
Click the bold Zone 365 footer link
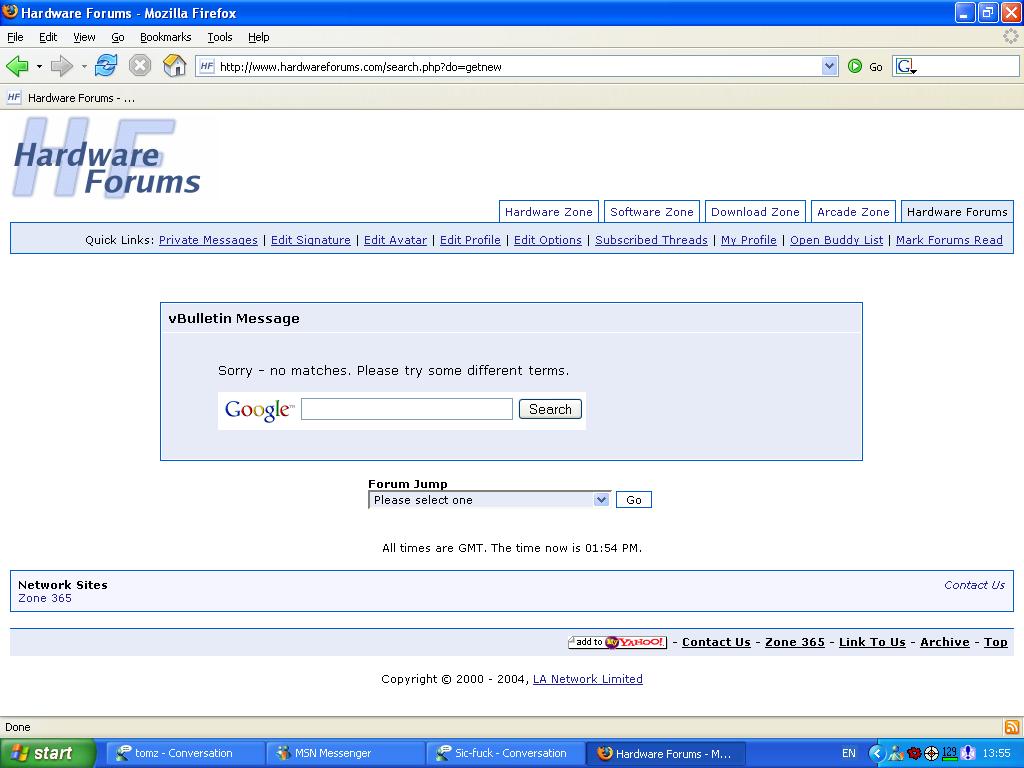(x=795, y=642)
